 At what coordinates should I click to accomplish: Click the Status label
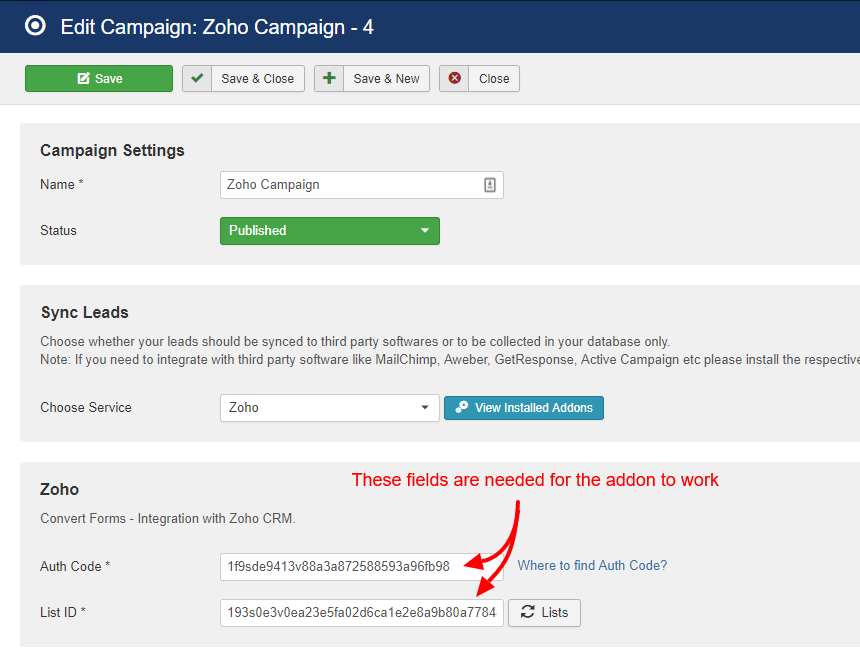tap(58, 230)
